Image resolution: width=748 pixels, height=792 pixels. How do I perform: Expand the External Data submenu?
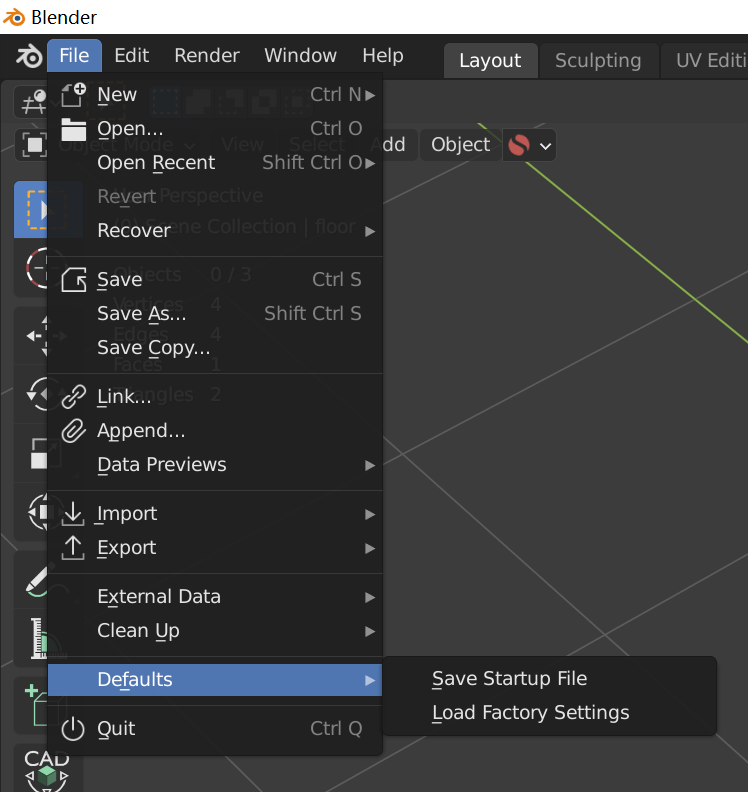click(215, 597)
